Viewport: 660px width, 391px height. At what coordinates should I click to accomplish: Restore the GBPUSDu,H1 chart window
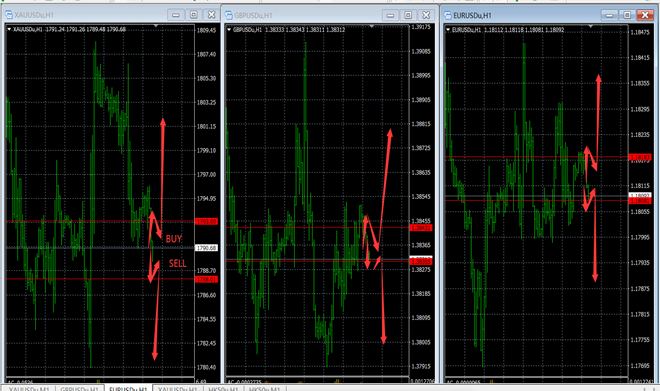pos(408,15)
